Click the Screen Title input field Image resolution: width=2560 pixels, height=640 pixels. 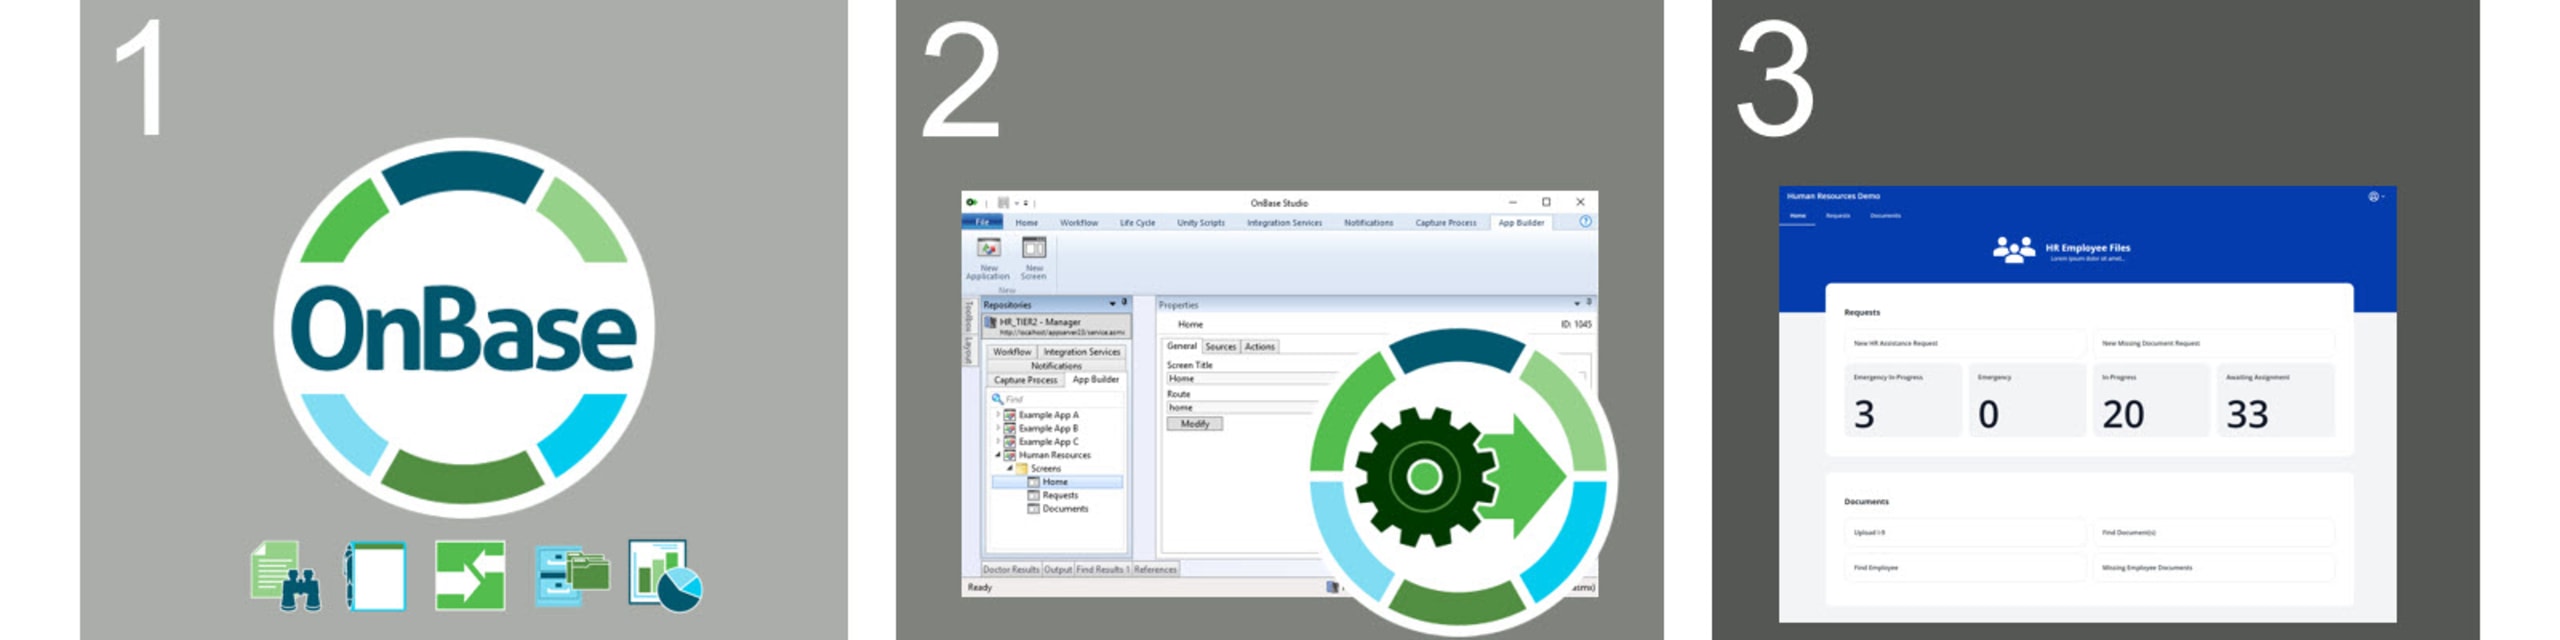click(1250, 378)
